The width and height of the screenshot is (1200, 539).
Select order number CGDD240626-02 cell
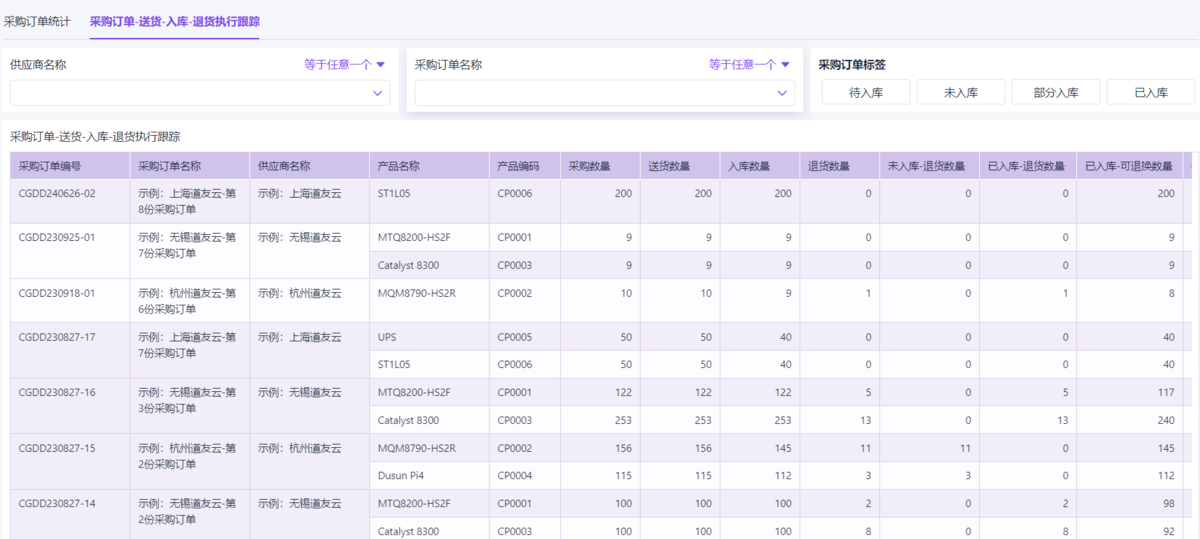[57, 194]
